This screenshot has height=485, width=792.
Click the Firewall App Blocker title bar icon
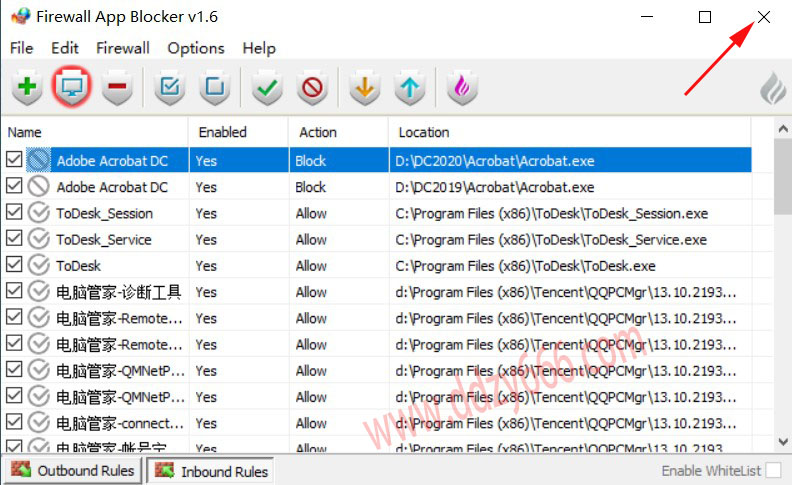pos(21,16)
